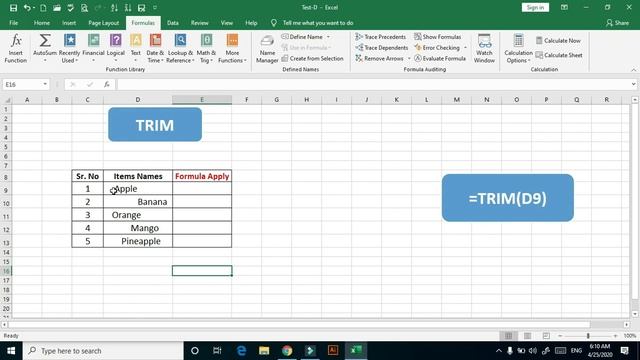Image resolution: width=640 pixels, height=360 pixels.
Task: Switch to the Insert tab
Action: tap(69, 23)
